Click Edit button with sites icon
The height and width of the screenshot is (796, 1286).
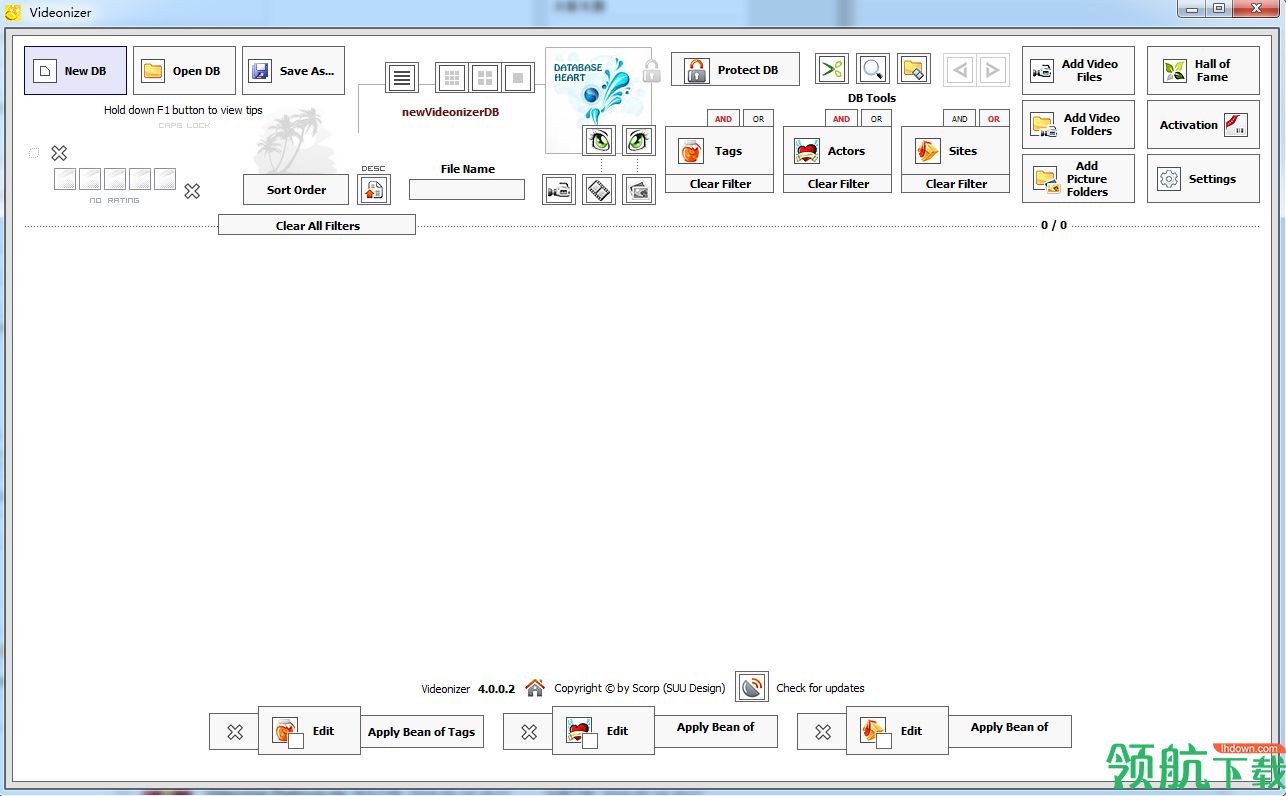pos(897,731)
